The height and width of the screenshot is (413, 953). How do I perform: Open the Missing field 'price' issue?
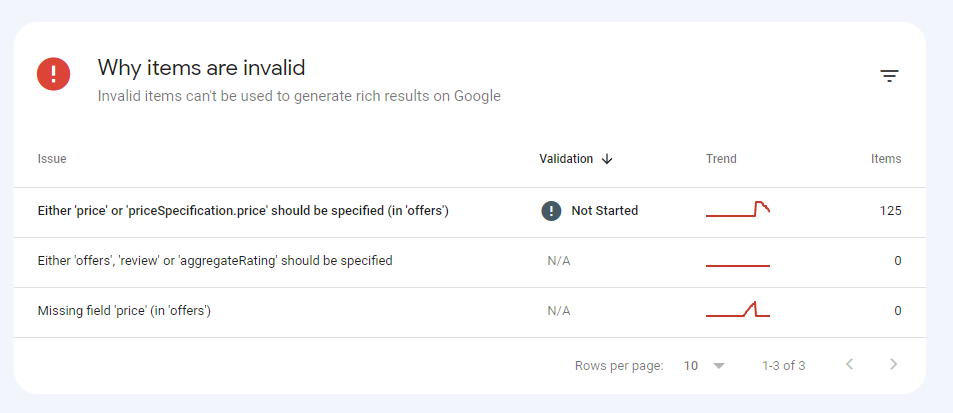124,311
